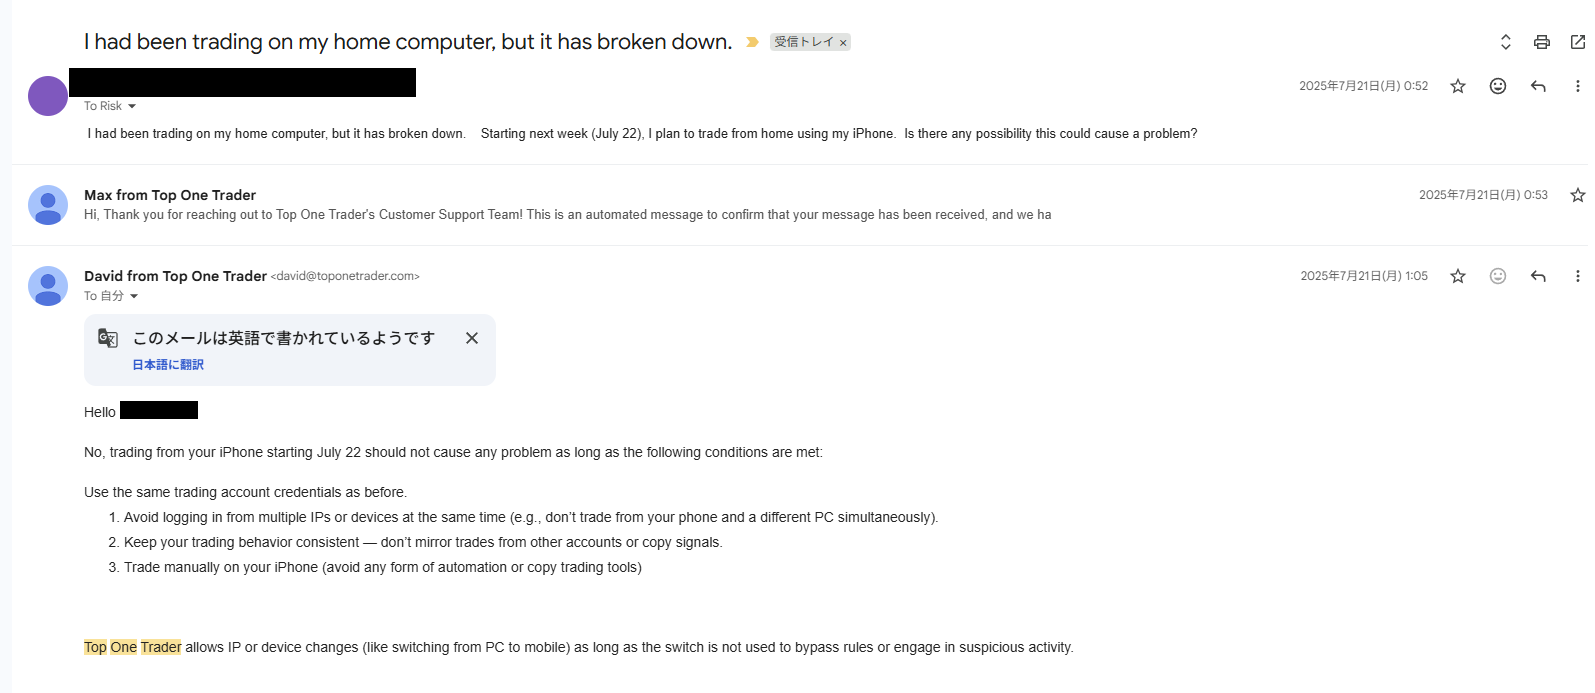Open the conversation in a new window
This screenshot has width=1595, height=693.
pos(1577,42)
